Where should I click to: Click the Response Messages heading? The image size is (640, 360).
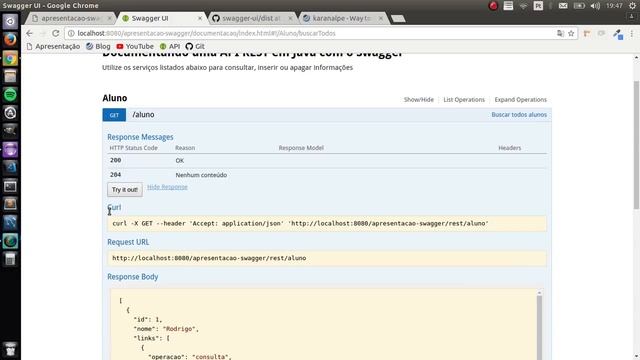(x=140, y=137)
